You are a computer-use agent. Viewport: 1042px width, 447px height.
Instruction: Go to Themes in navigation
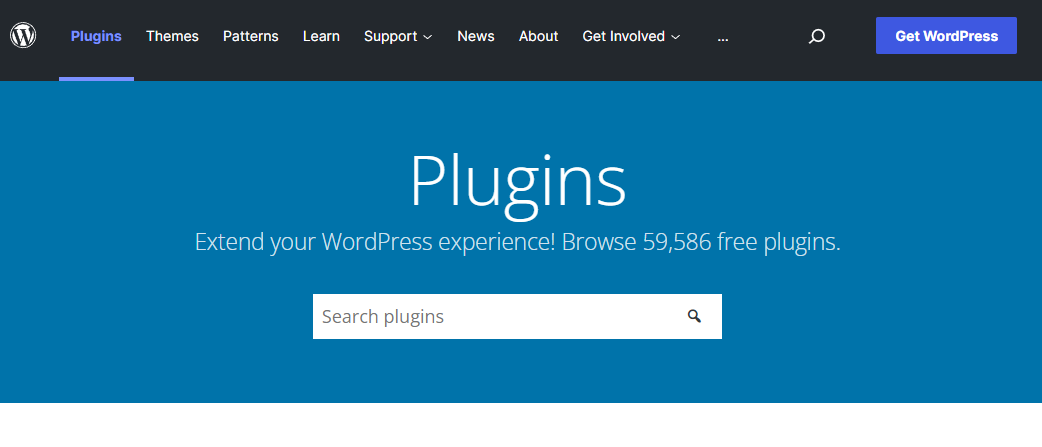pos(172,36)
